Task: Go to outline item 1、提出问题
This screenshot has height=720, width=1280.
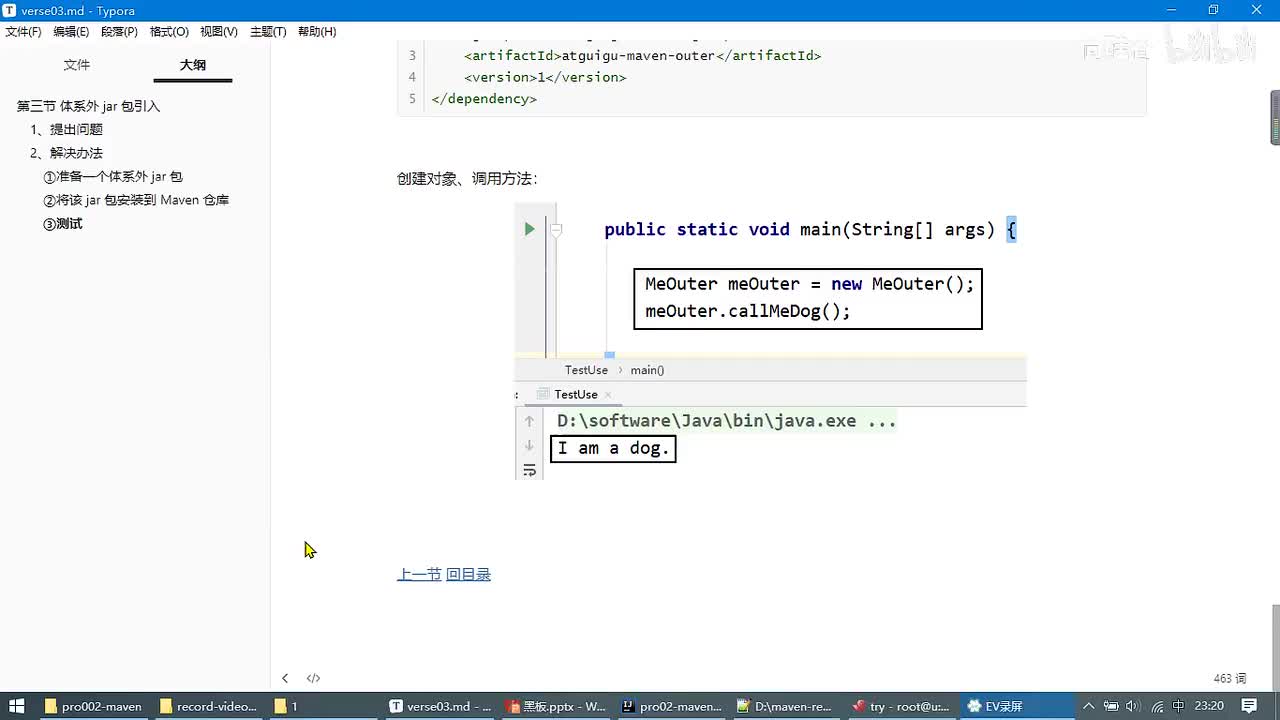Action: click(x=66, y=129)
